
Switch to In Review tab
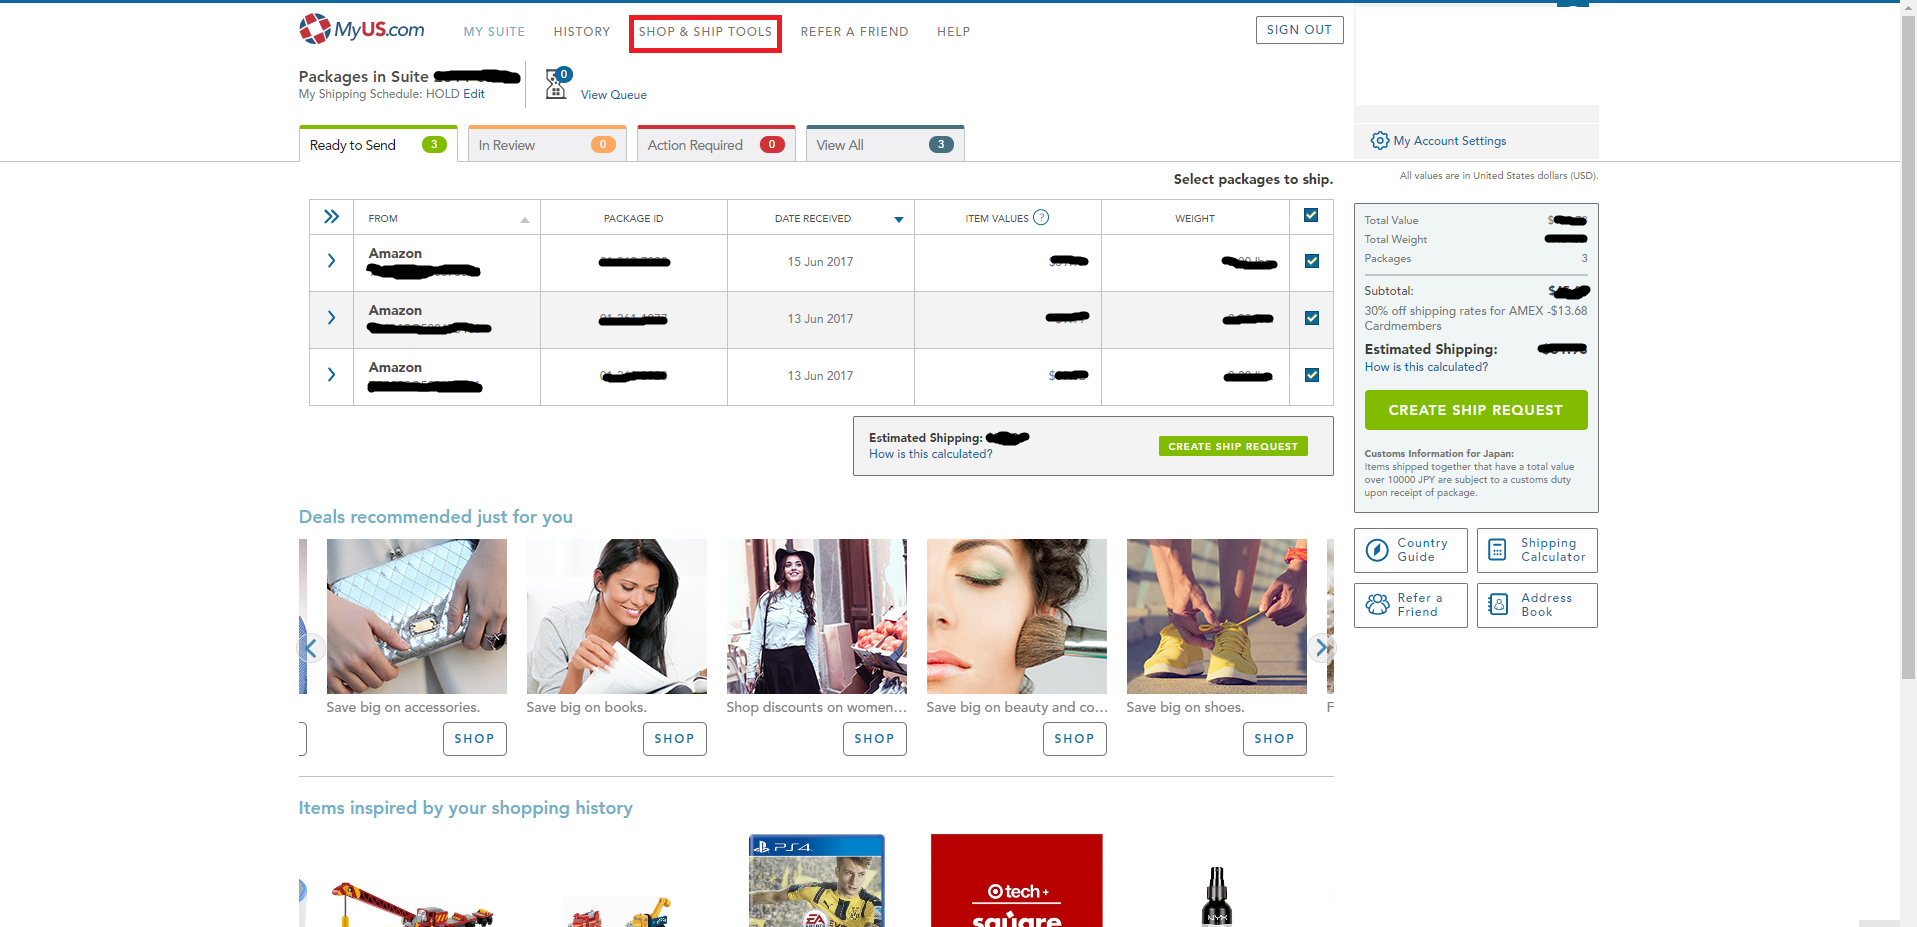(547, 144)
